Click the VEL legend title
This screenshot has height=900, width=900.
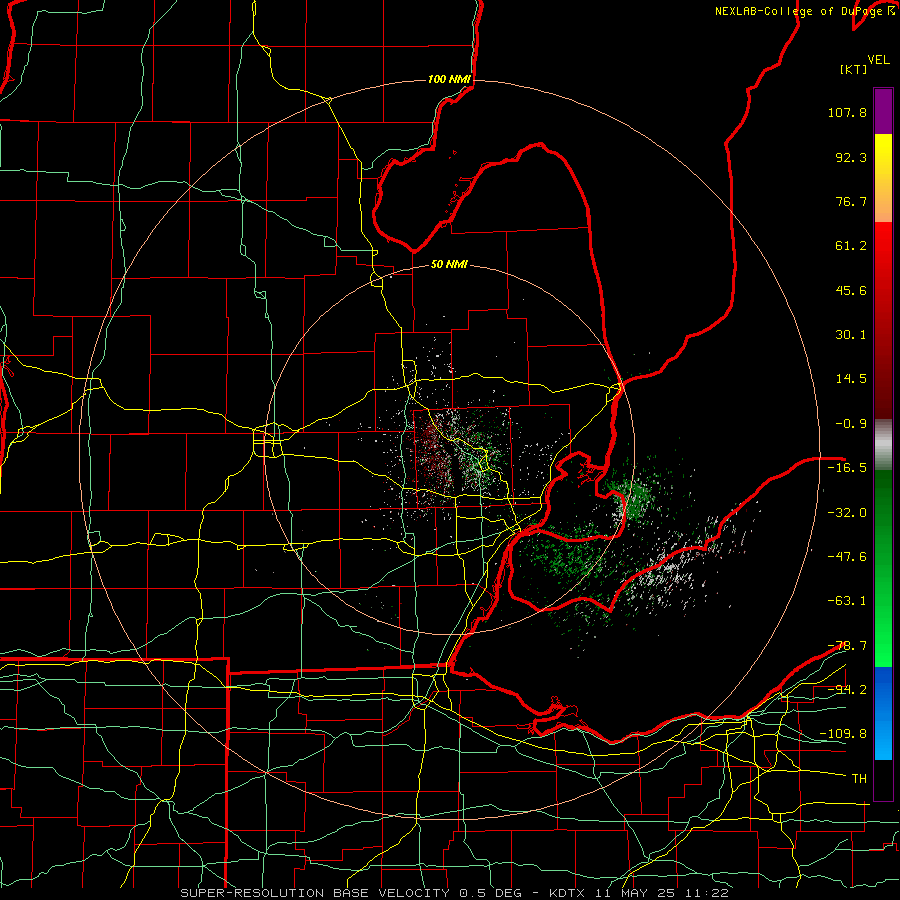878,60
